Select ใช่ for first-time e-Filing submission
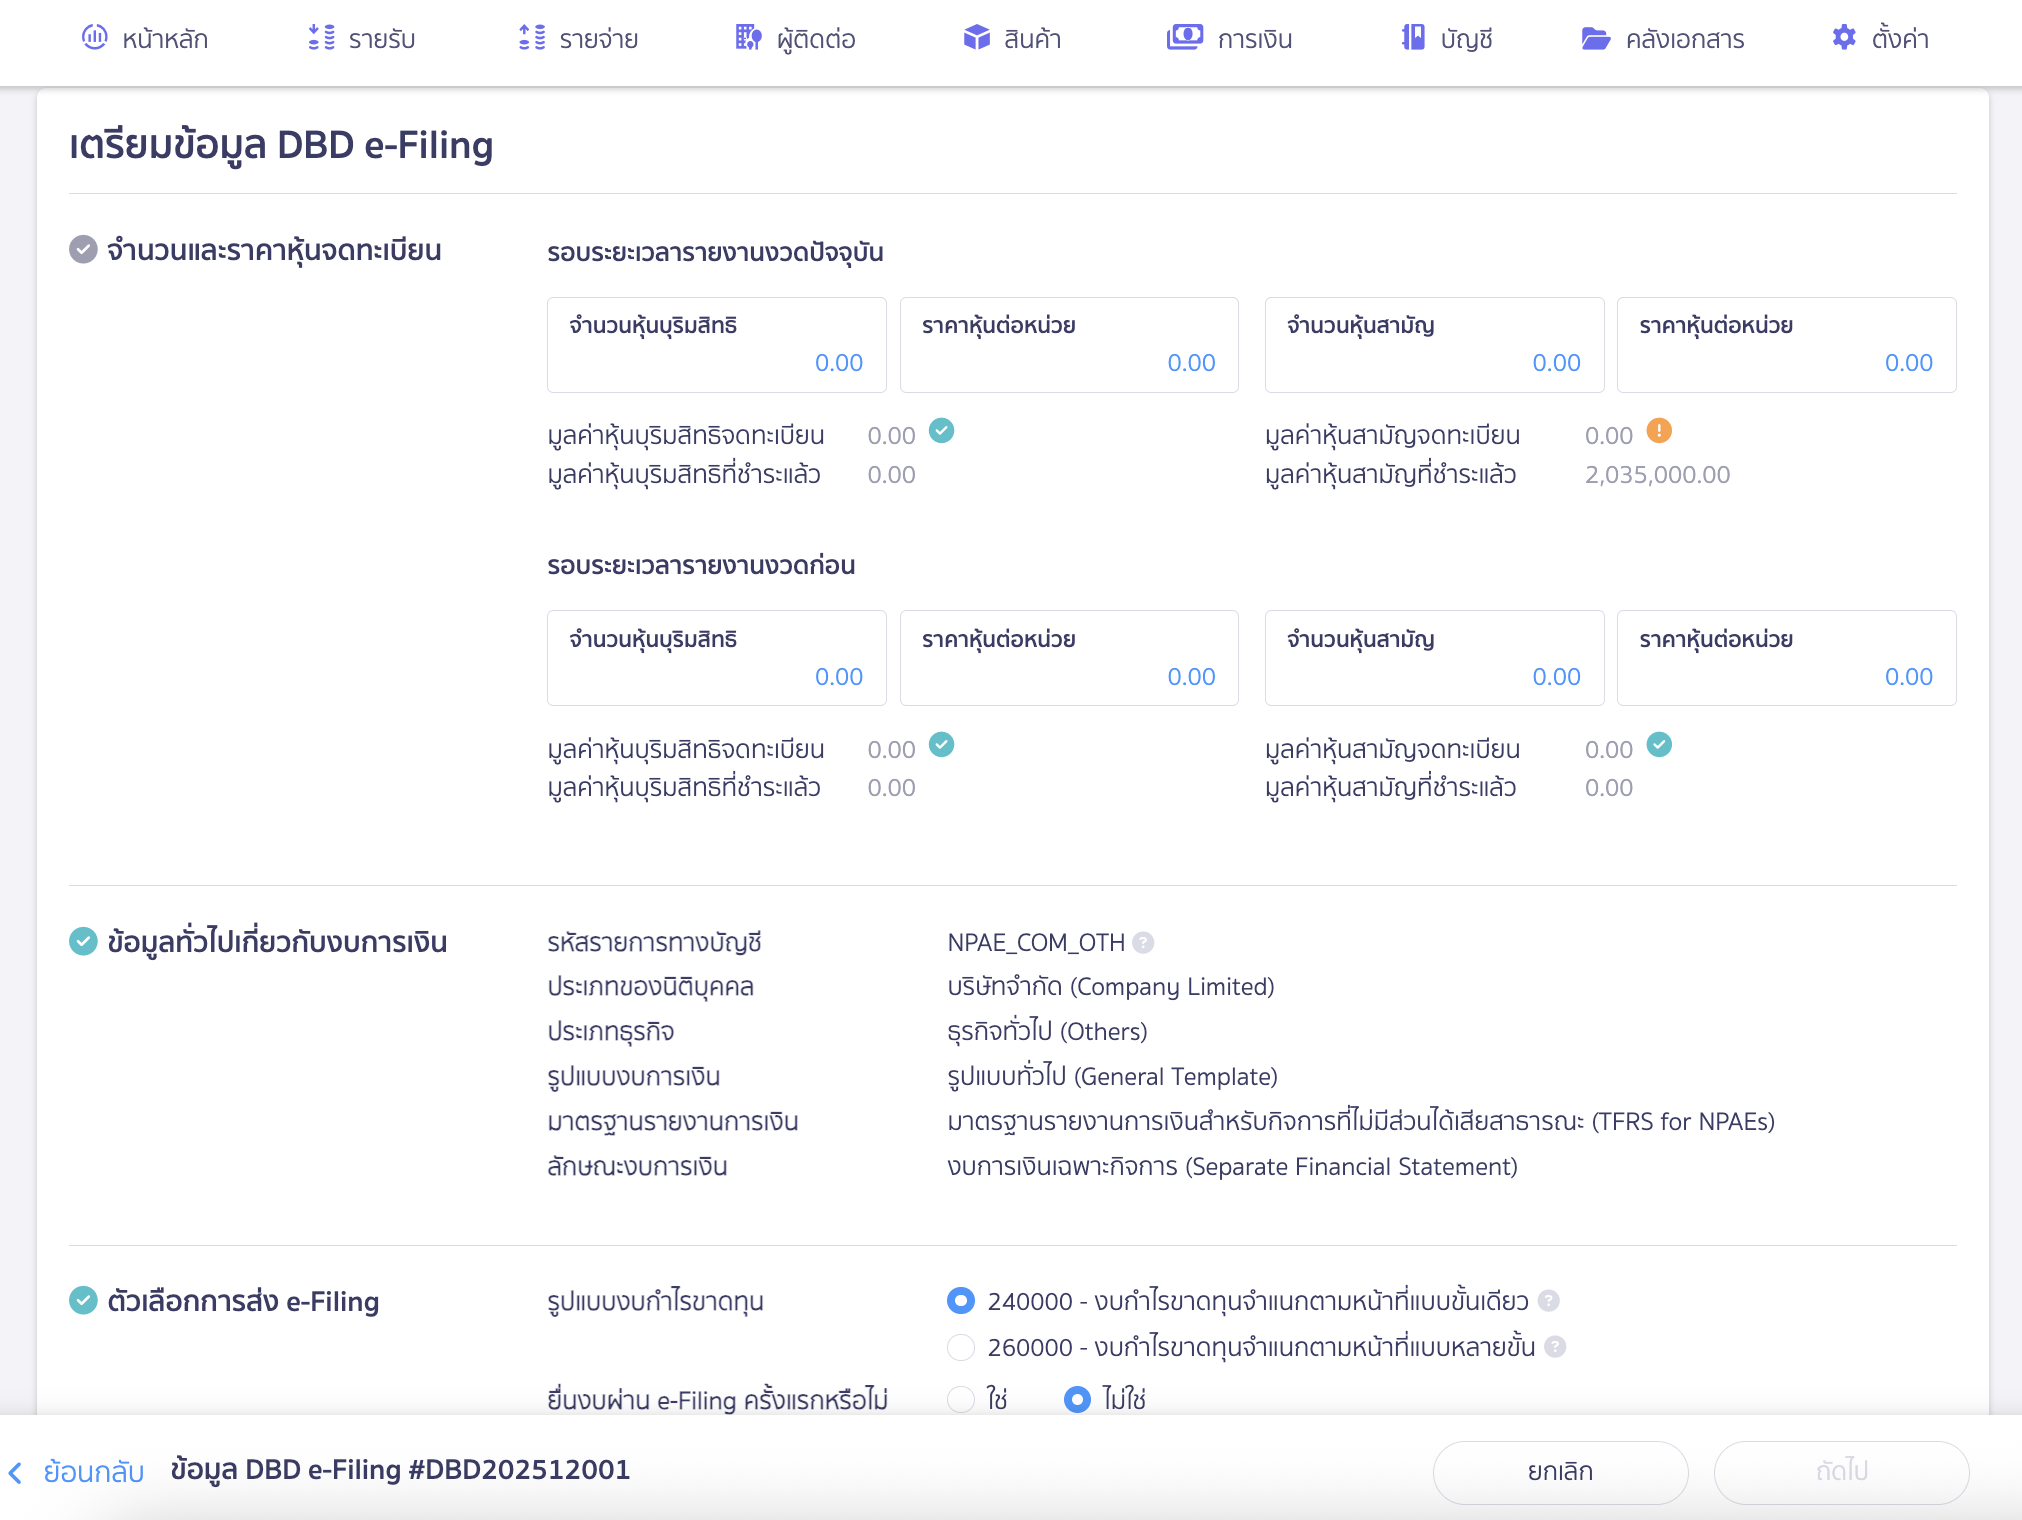Image resolution: width=2022 pixels, height=1520 pixels. [x=960, y=1400]
